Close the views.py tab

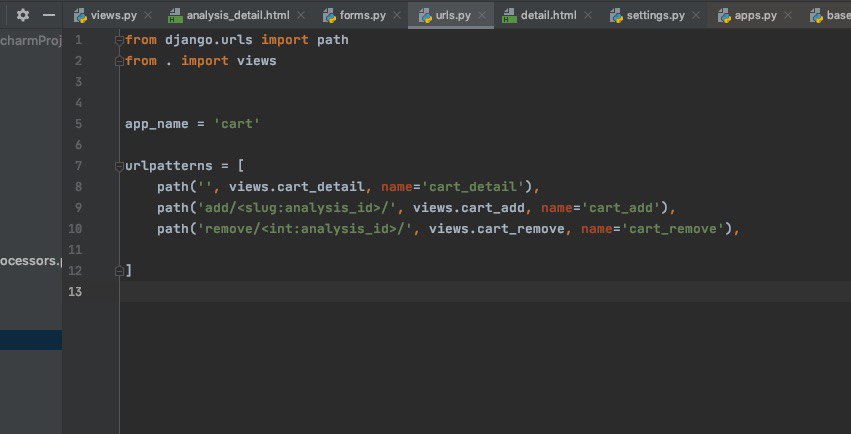tap(148, 15)
